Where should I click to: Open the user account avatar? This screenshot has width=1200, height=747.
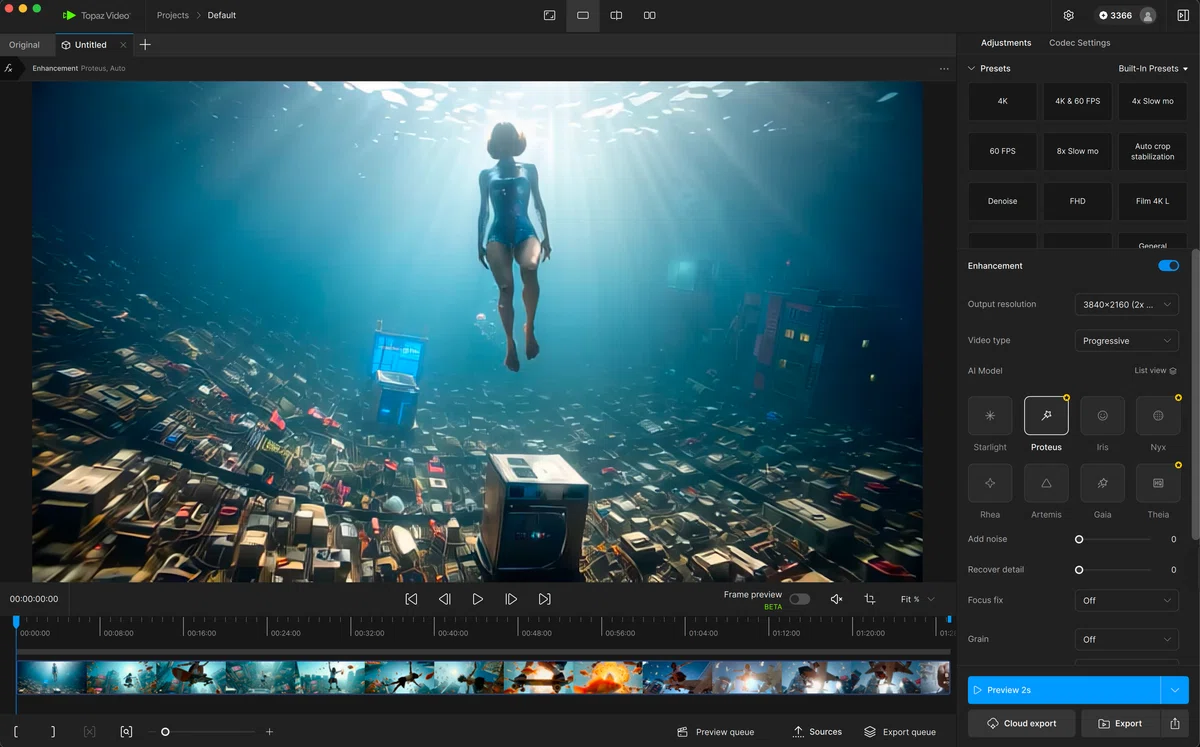[1147, 16]
